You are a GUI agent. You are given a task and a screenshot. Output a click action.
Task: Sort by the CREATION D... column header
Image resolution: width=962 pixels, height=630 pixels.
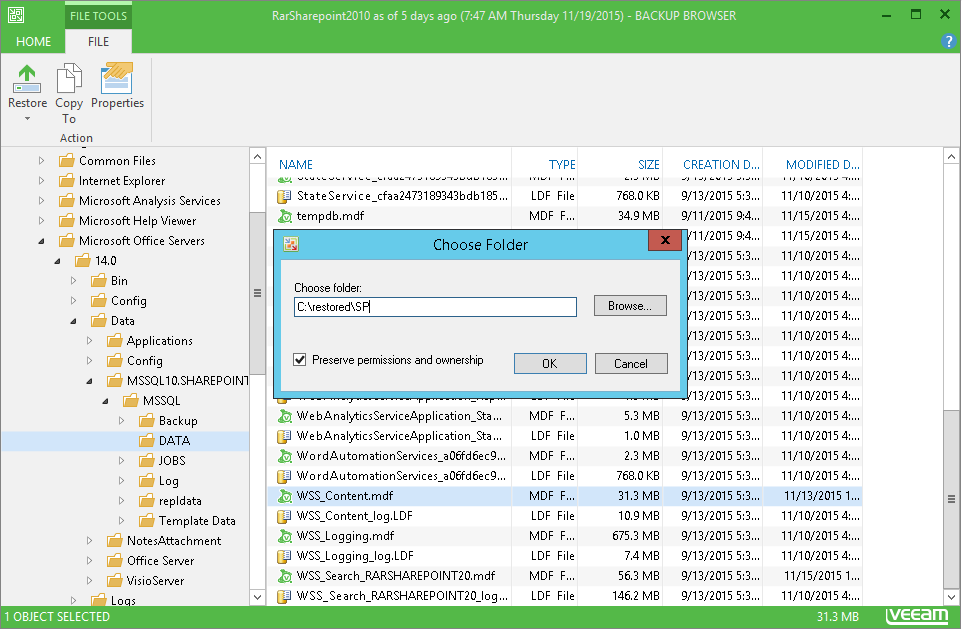(x=721, y=164)
